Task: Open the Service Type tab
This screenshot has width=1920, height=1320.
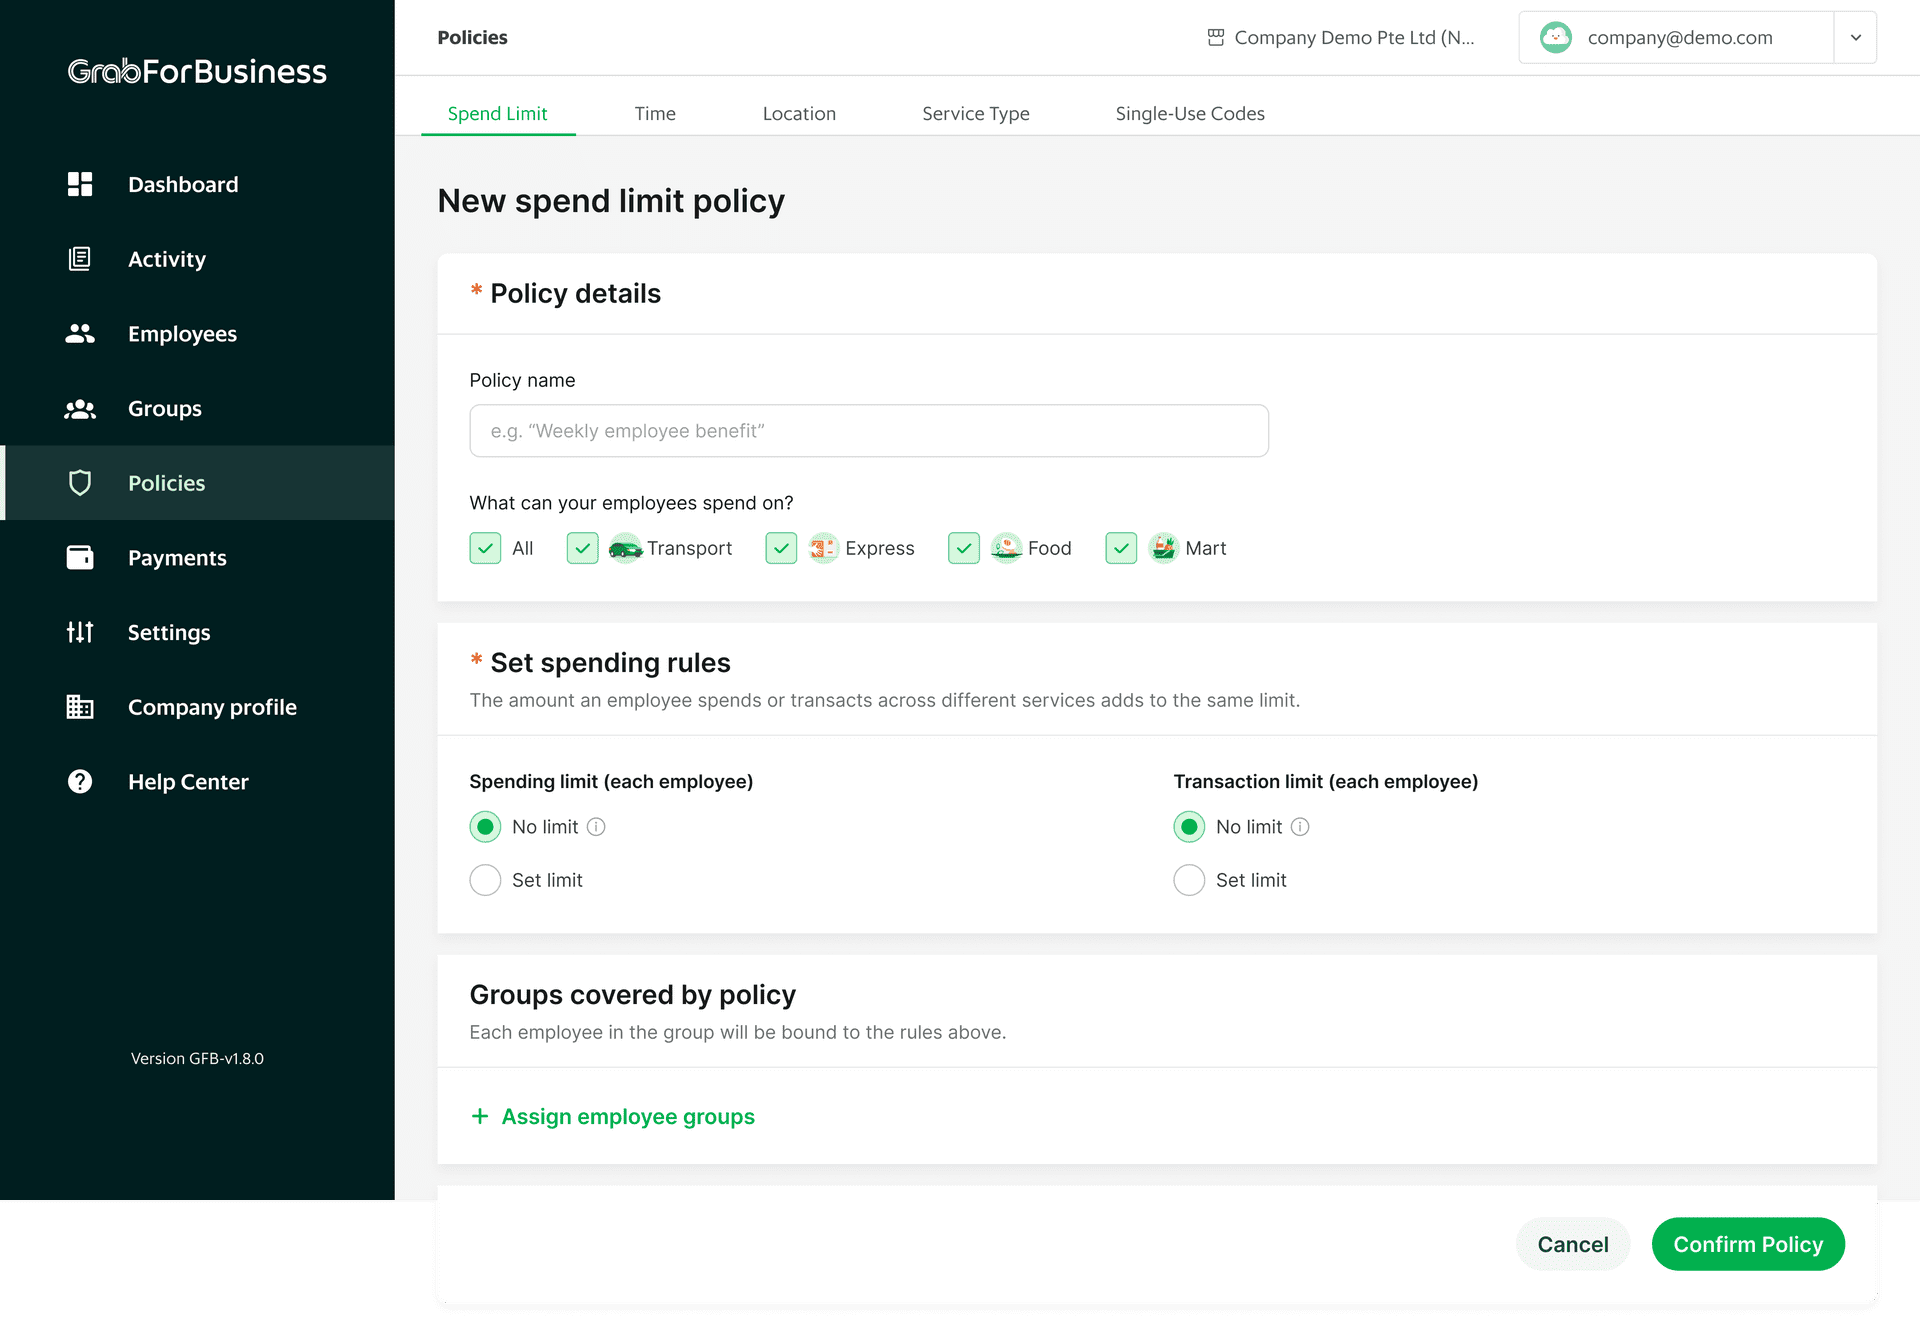Action: click(x=976, y=113)
